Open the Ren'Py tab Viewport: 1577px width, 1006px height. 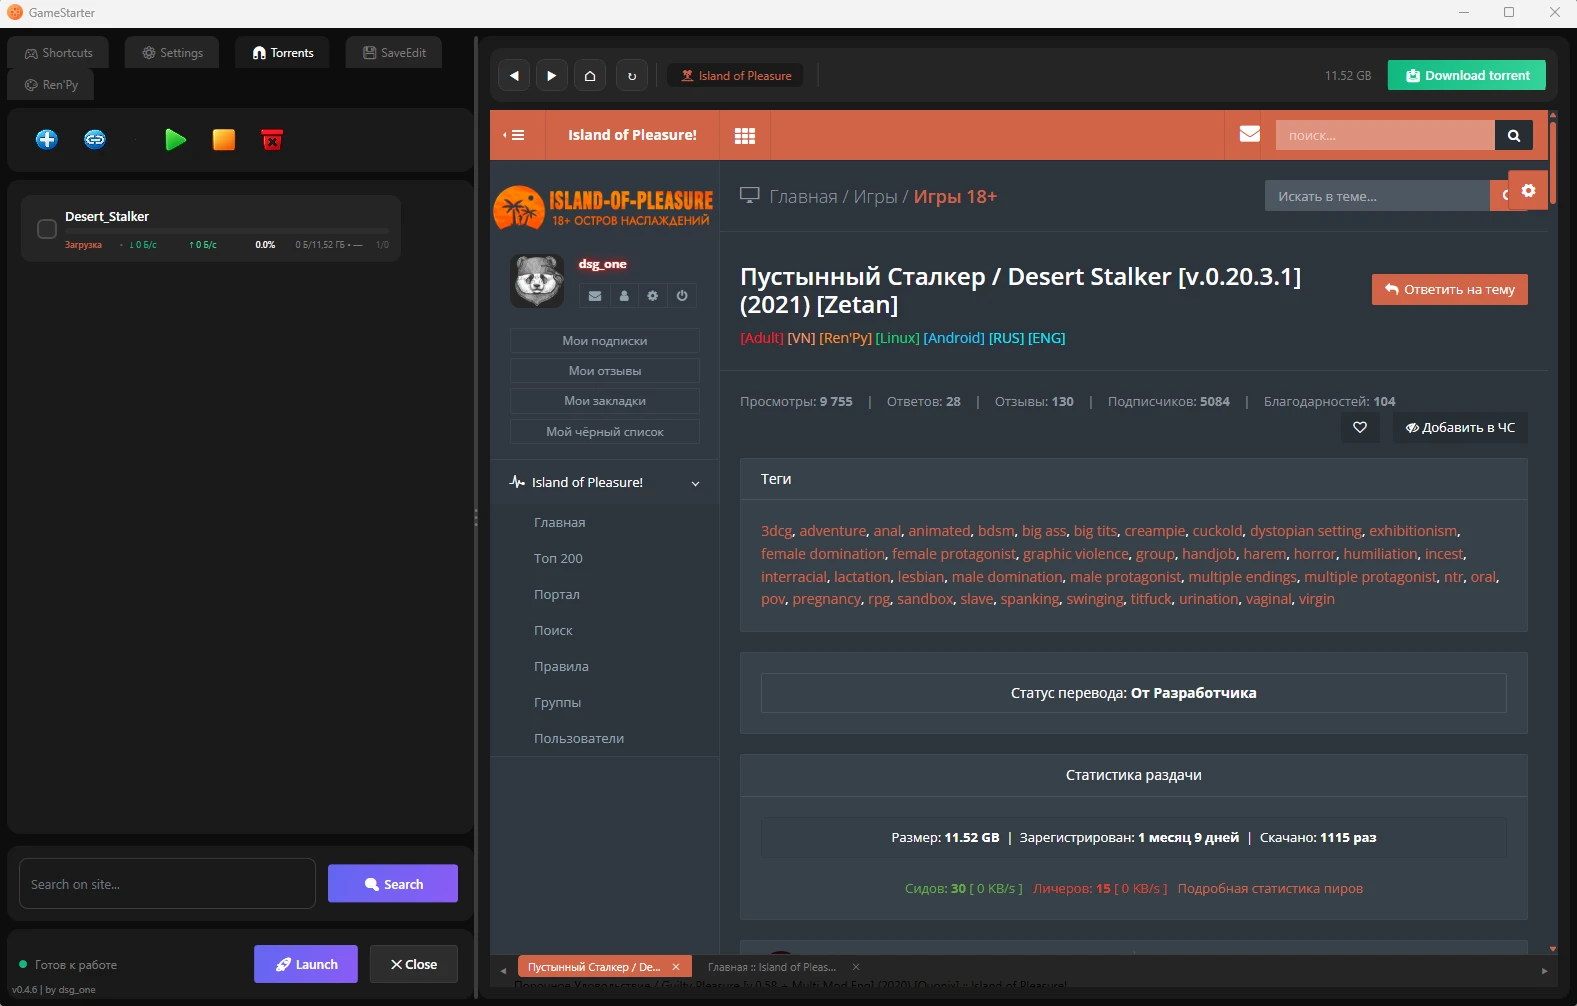click(x=51, y=85)
